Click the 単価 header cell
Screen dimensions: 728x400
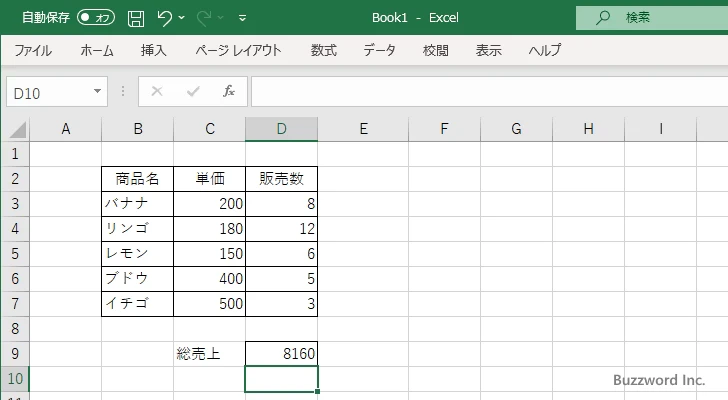pyautogui.click(x=209, y=179)
